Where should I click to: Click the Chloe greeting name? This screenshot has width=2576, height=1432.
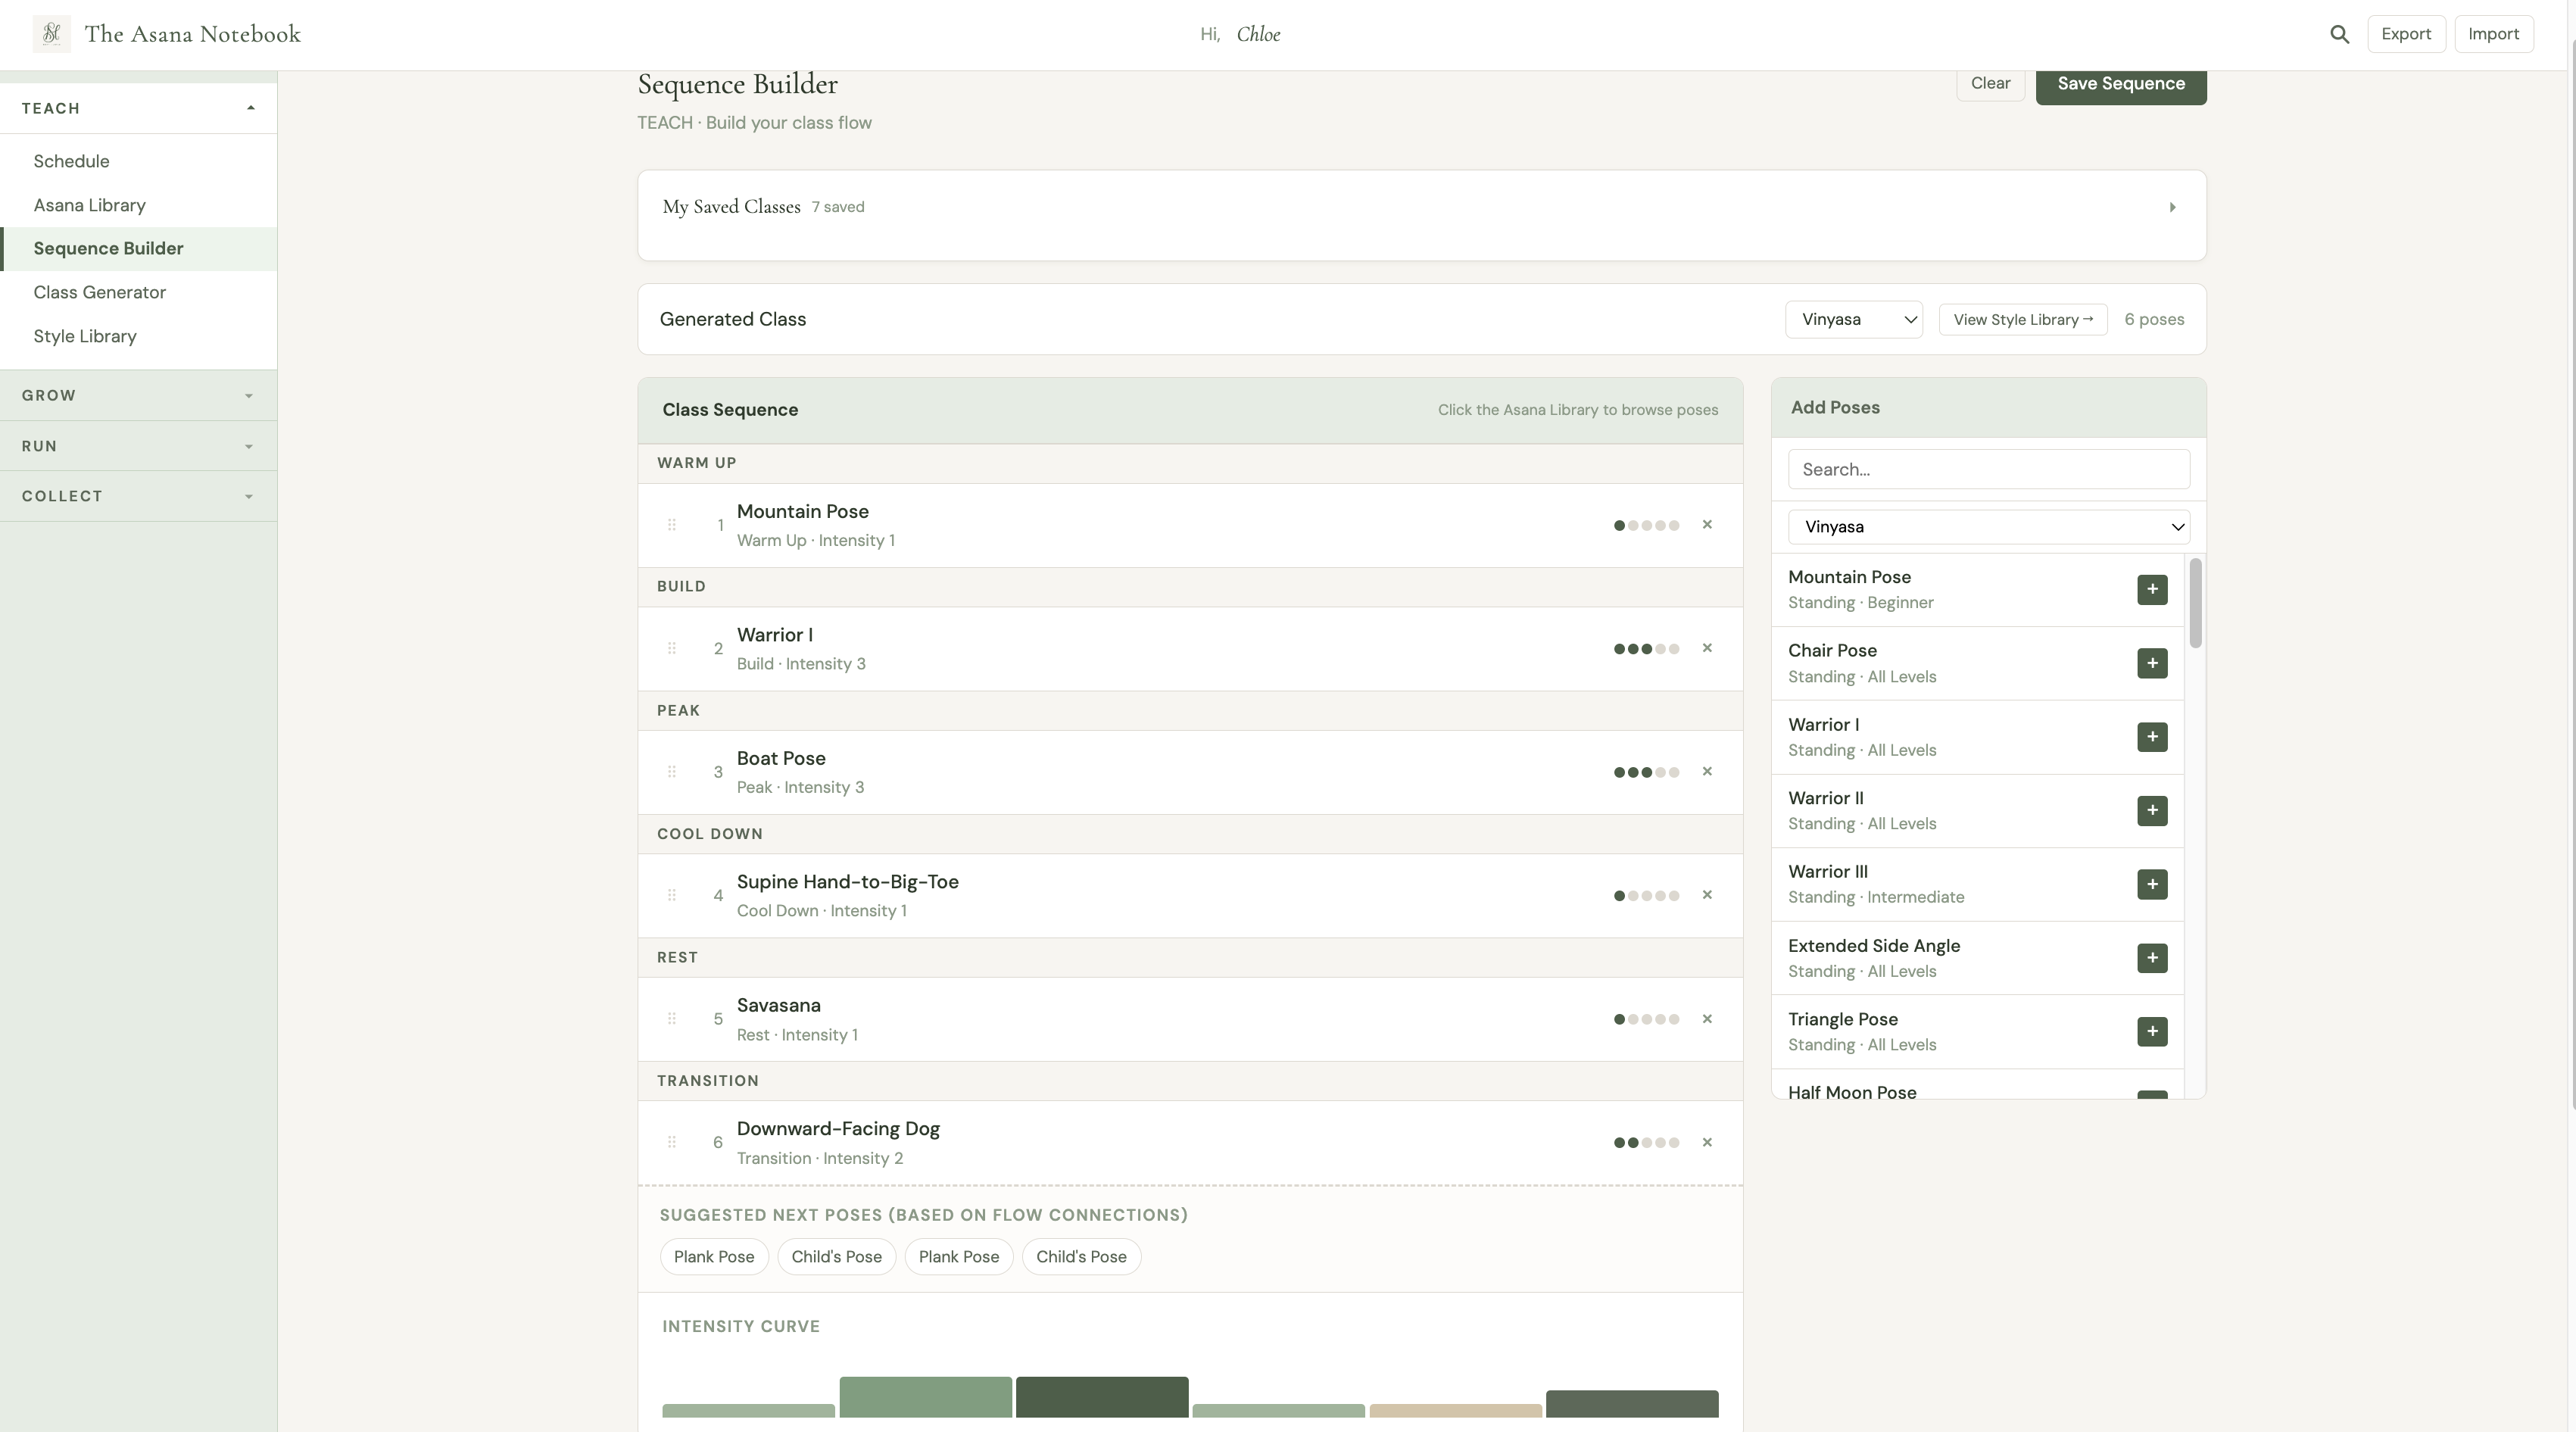[x=1258, y=34]
